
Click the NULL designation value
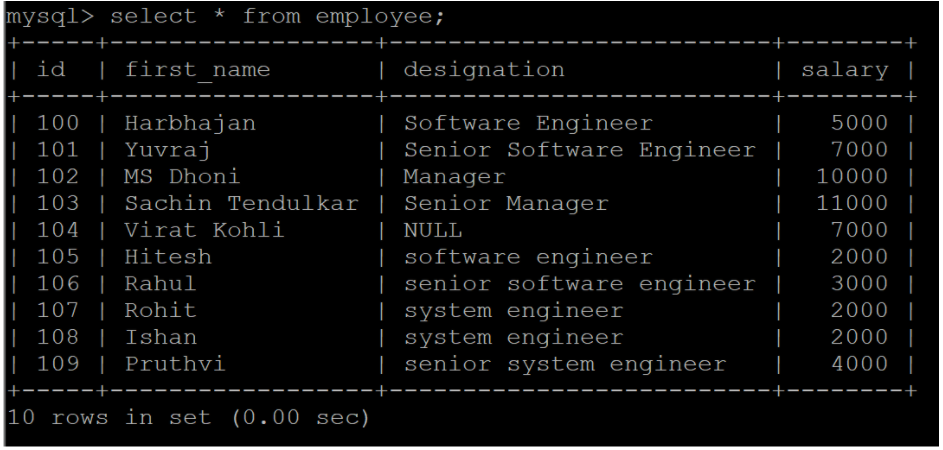pos(433,231)
